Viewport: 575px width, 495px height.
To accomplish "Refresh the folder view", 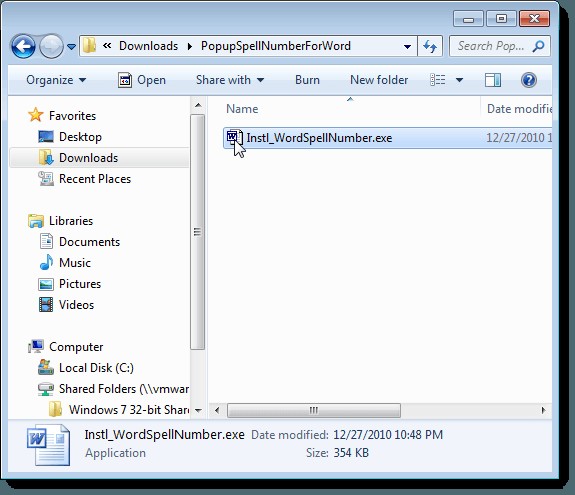I will point(430,46).
